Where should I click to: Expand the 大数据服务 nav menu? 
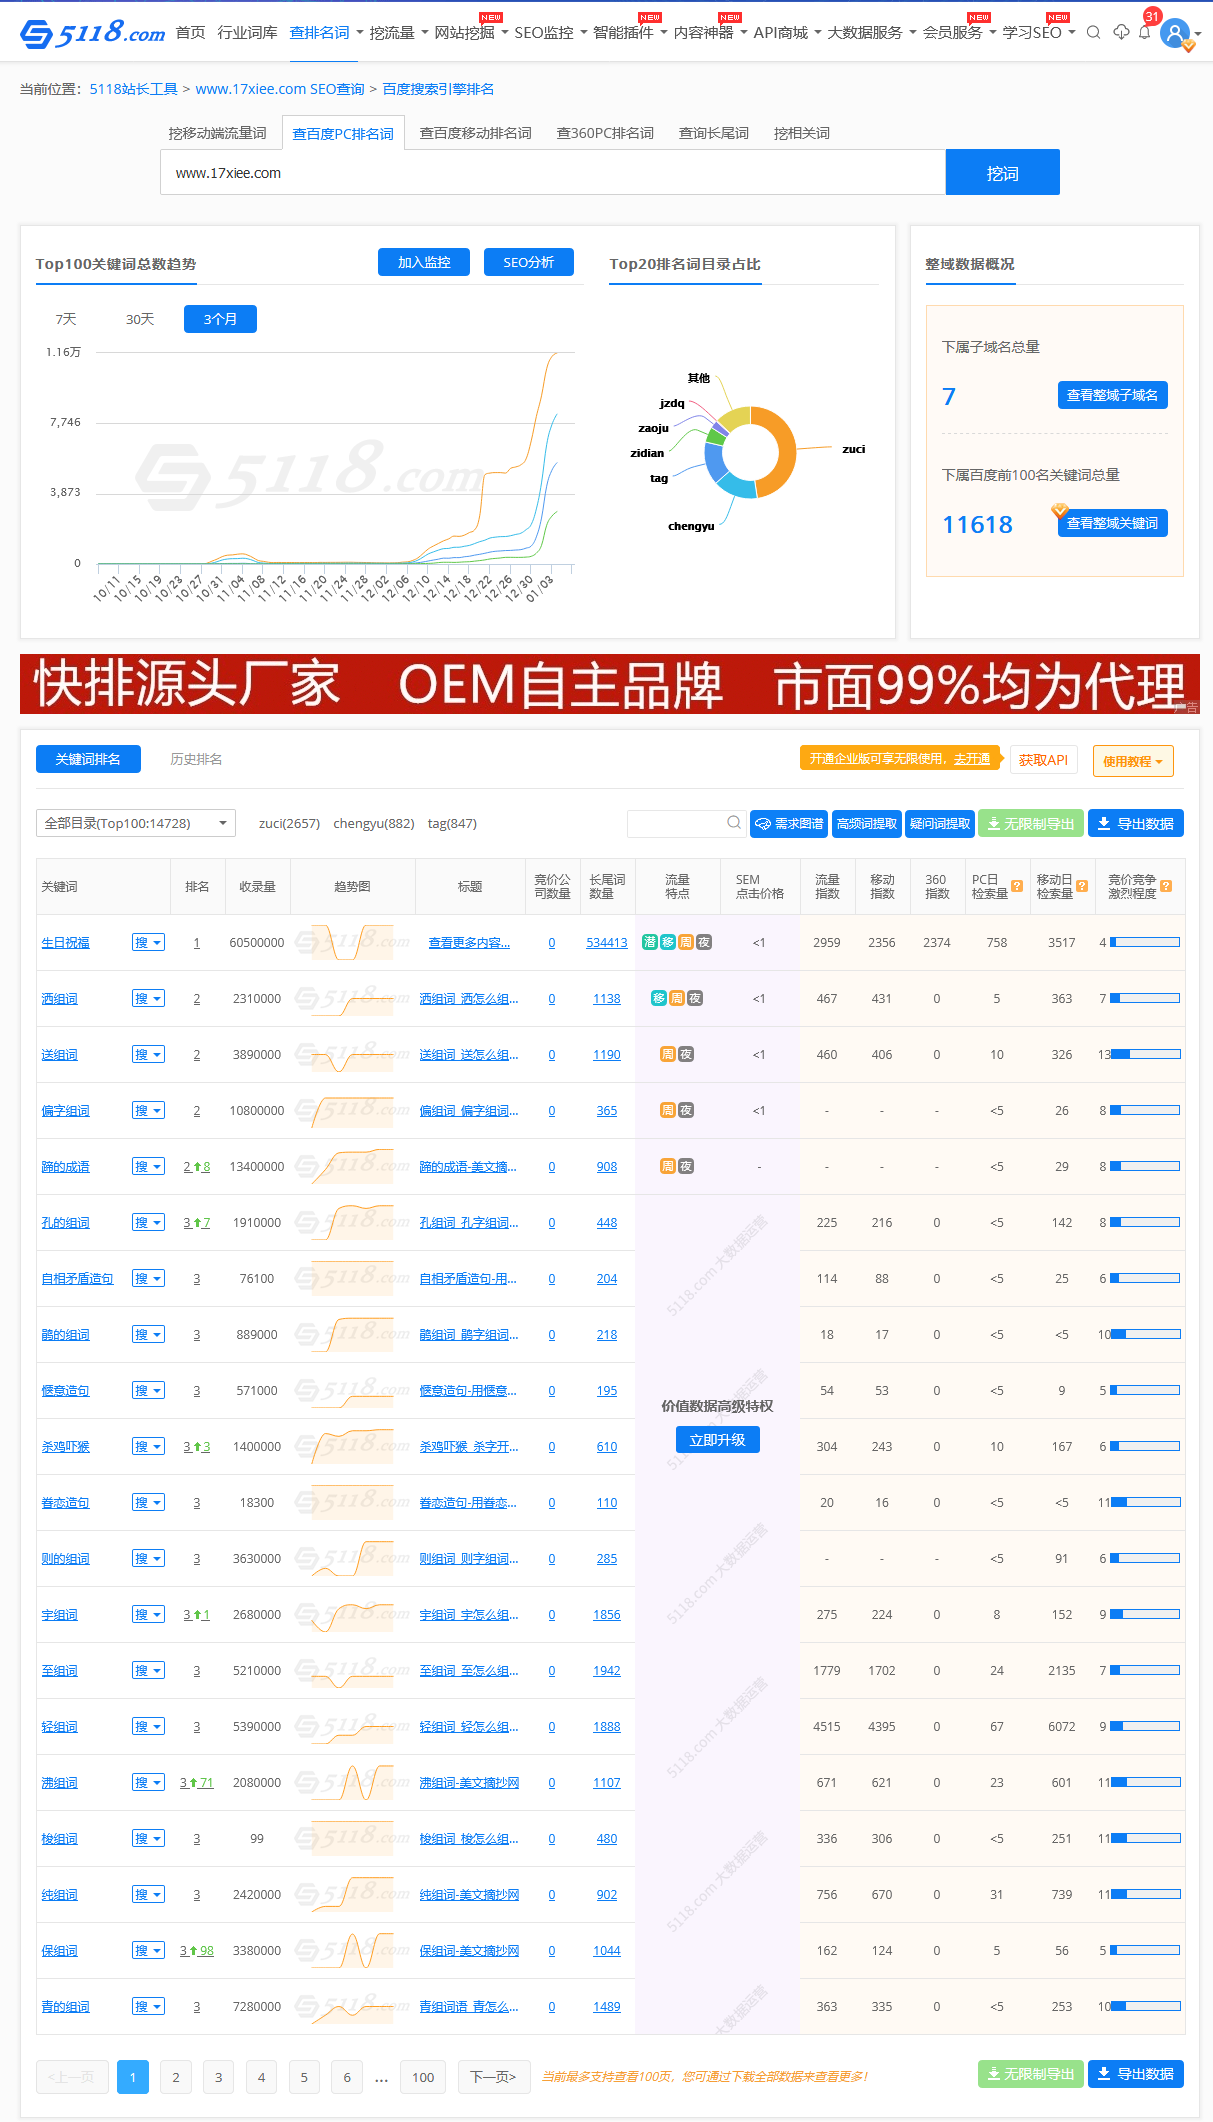pos(871,33)
